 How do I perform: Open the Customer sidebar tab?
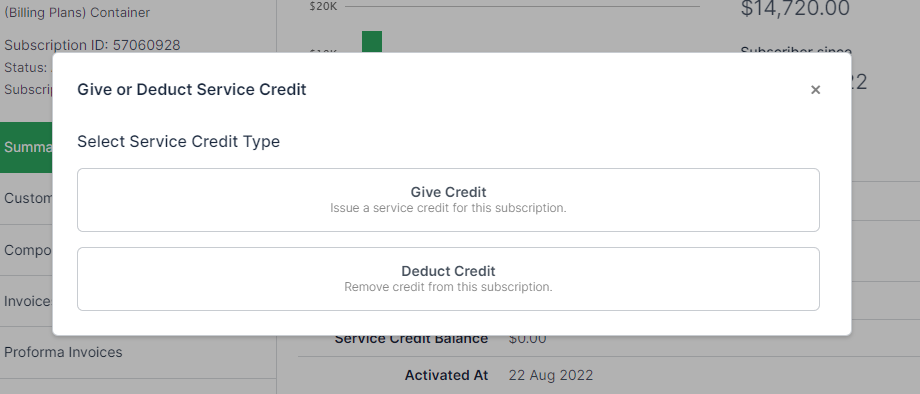click(x=26, y=199)
